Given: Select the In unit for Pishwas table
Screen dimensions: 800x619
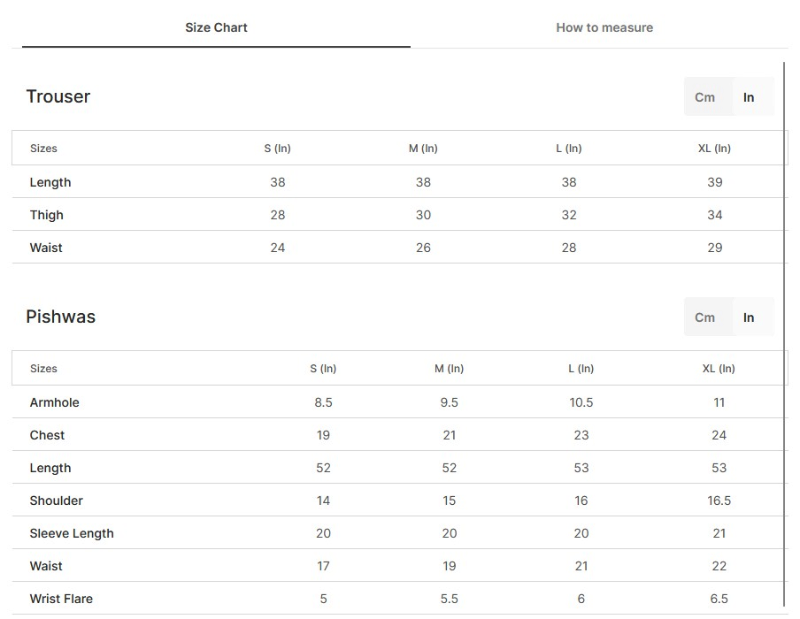Looking at the screenshot, I should tap(749, 317).
